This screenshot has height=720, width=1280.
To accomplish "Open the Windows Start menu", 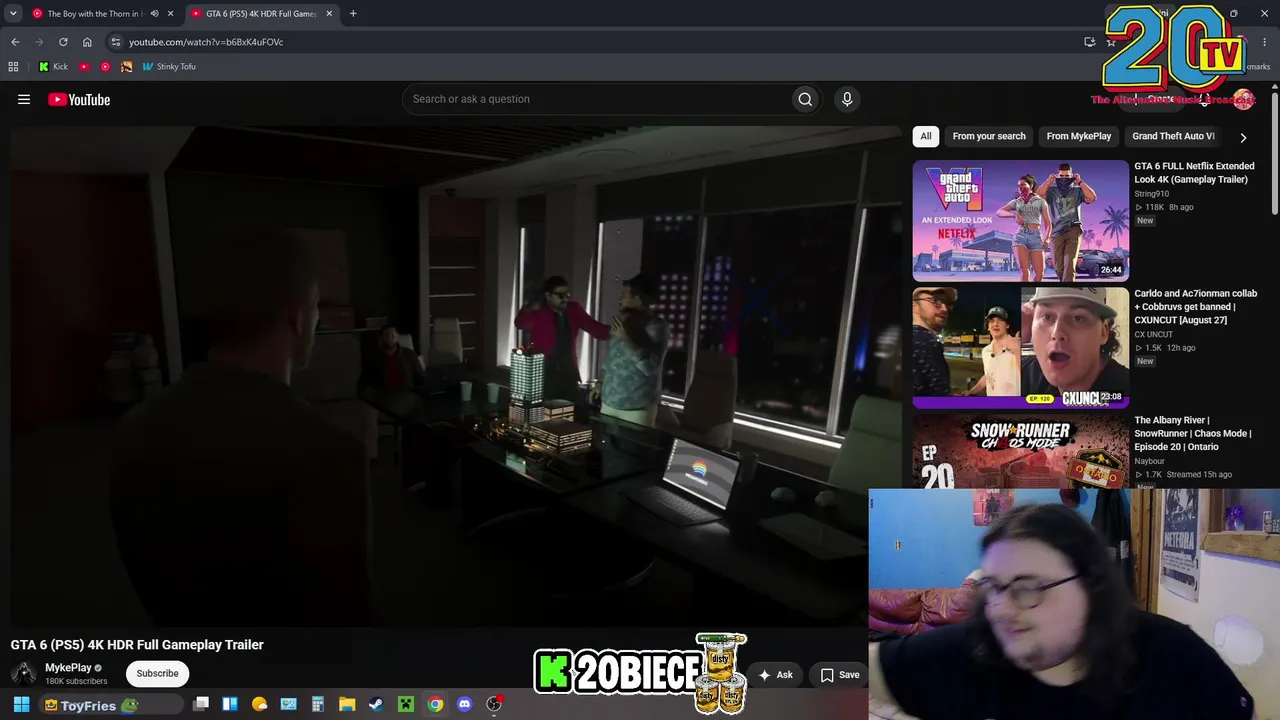I will coord(21,705).
